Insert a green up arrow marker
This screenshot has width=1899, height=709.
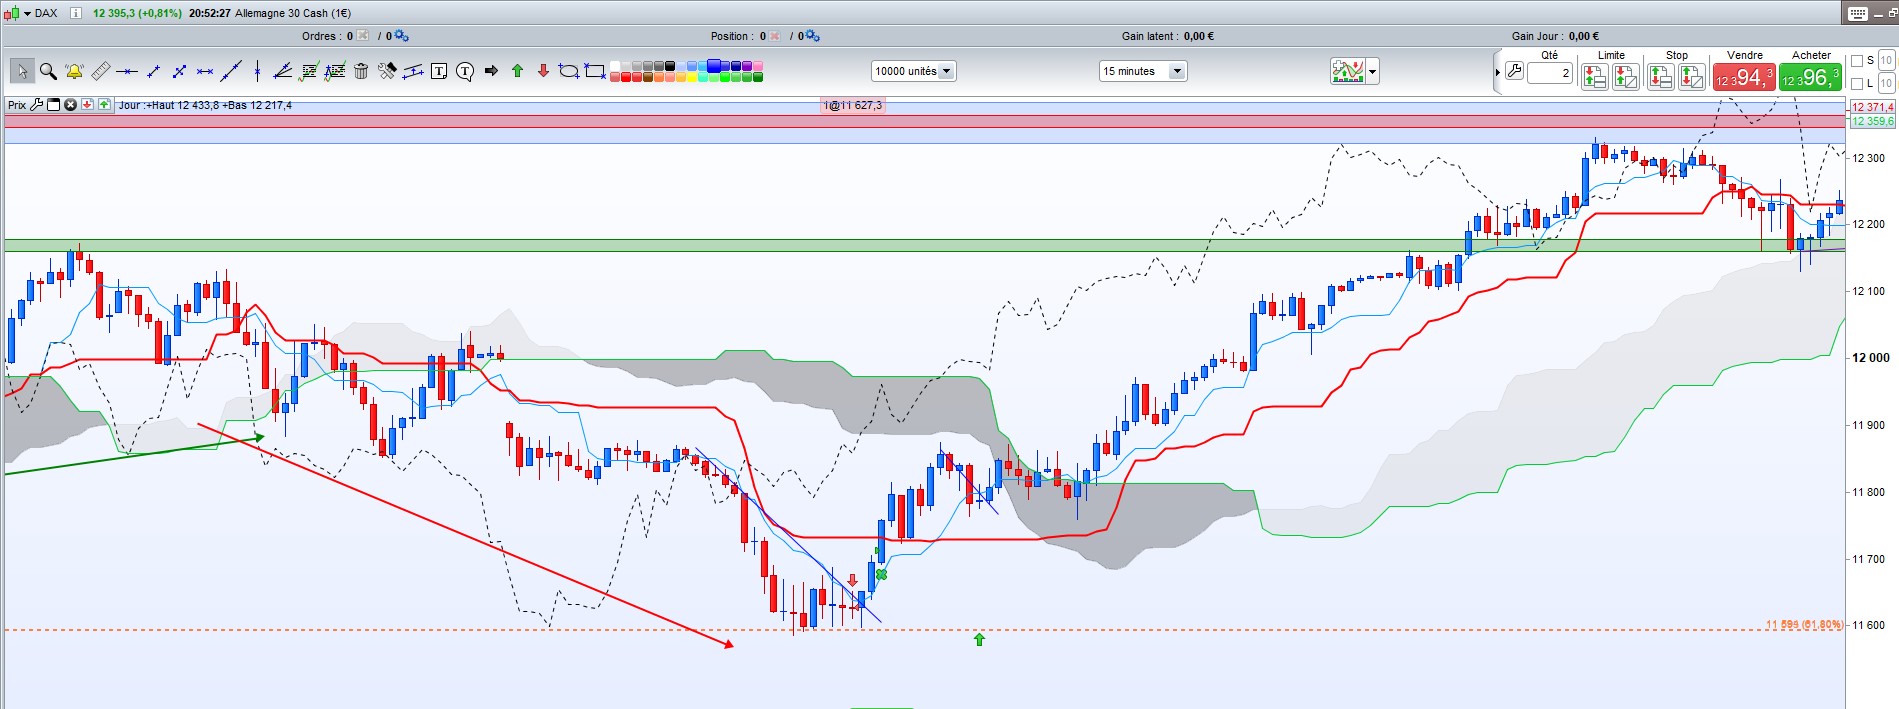[517, 71]
